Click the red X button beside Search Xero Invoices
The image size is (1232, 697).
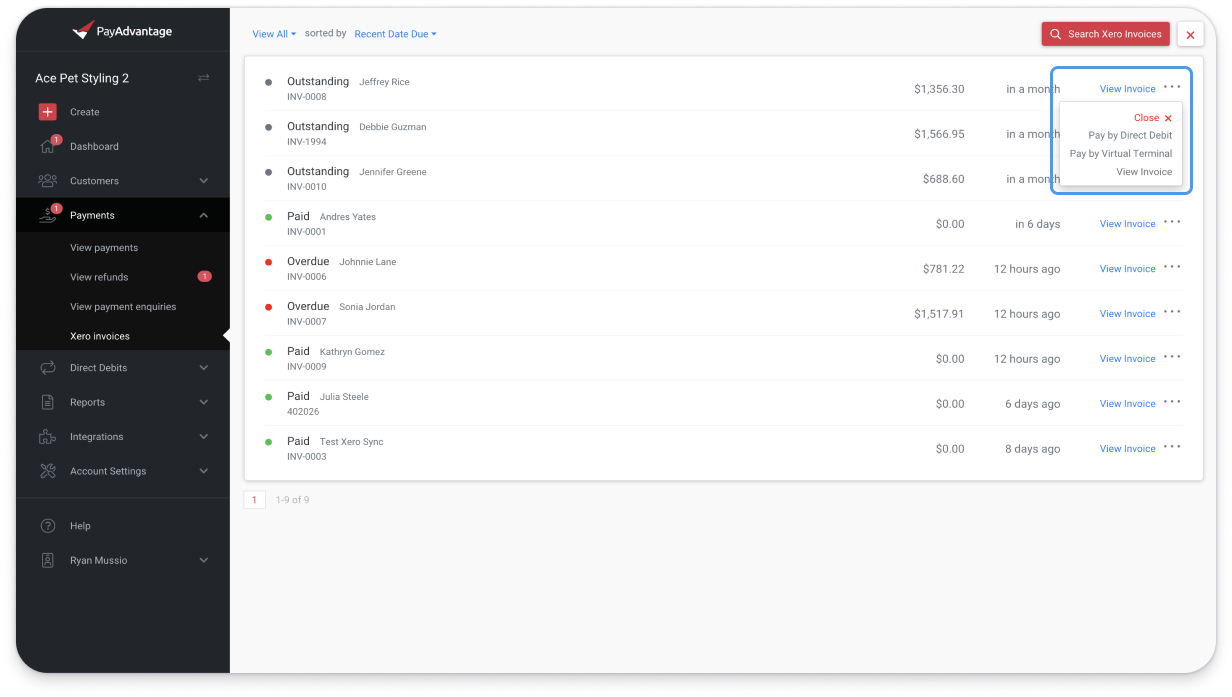(1190, 34)
